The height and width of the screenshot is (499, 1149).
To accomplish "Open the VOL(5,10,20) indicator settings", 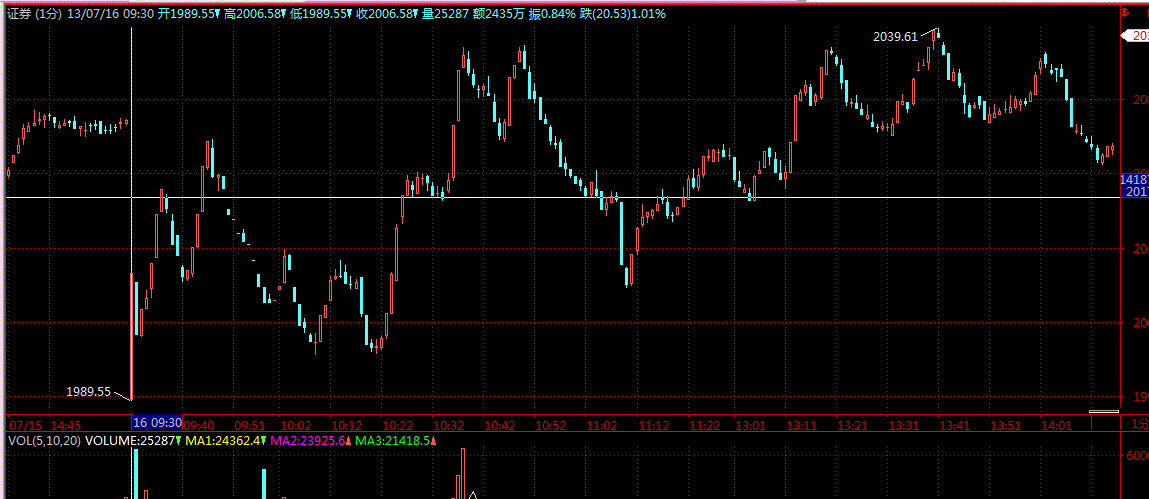I will pos(44,440).
